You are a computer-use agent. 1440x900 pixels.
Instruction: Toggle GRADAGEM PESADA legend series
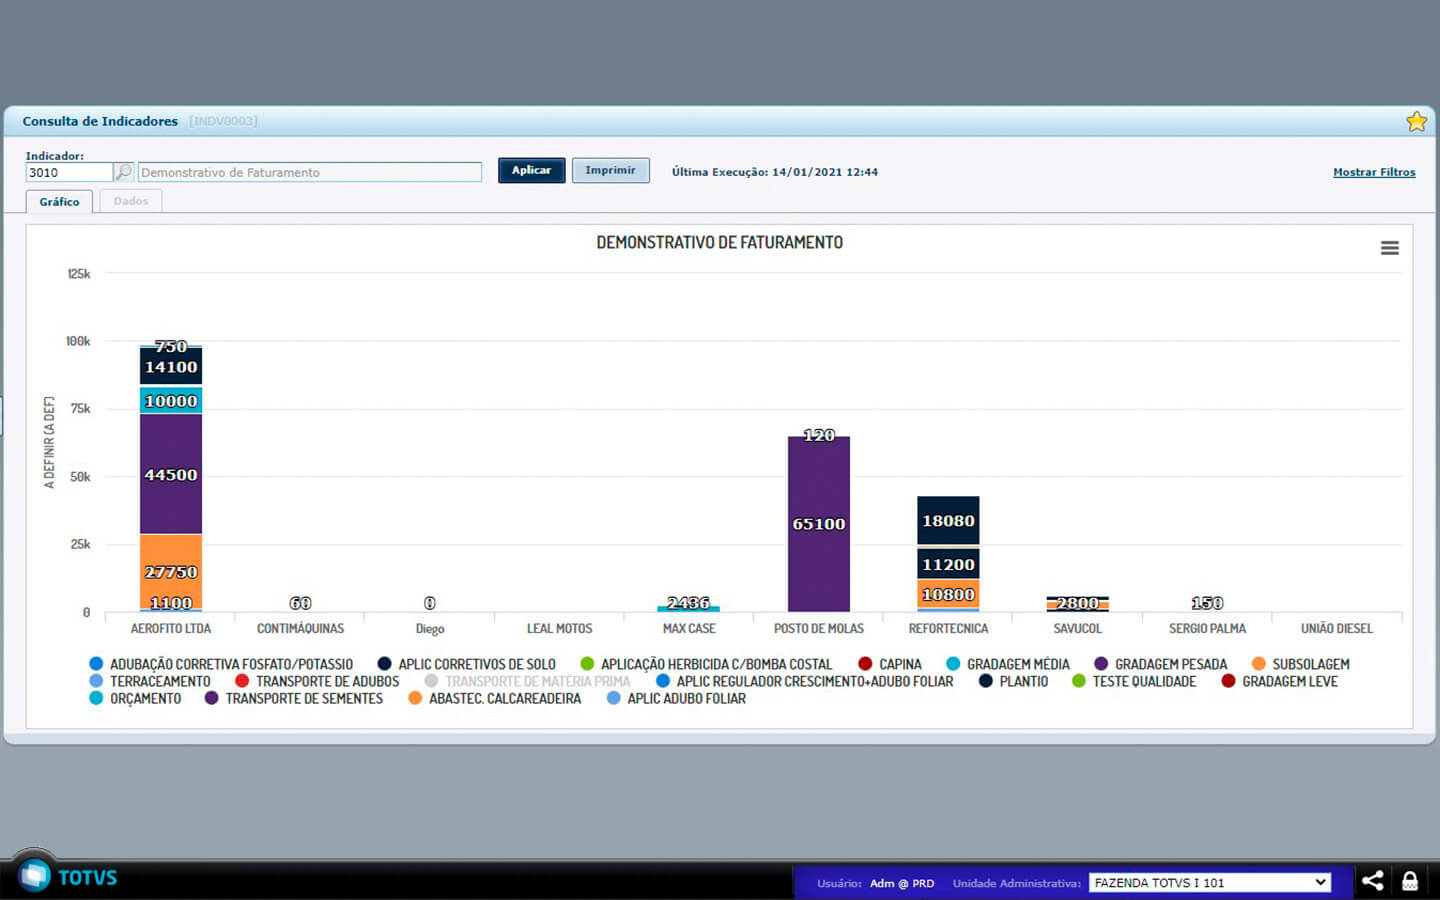point(1170,664)
